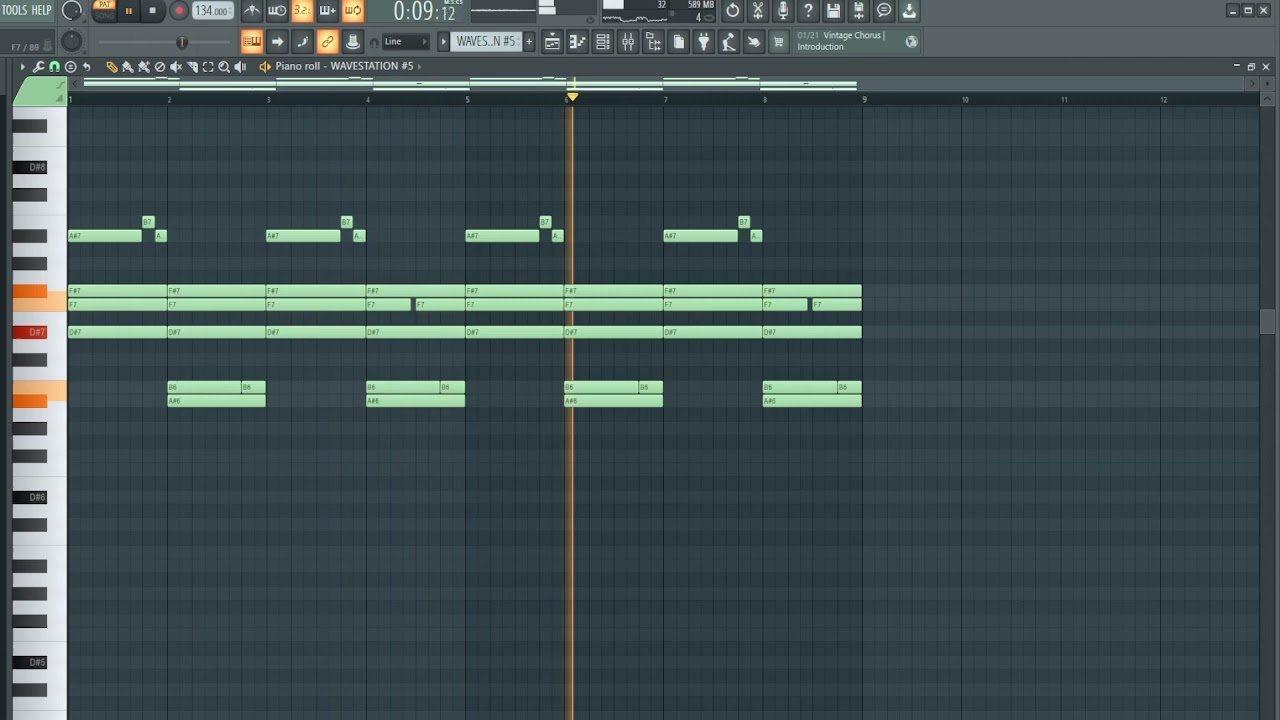Click the step editing arrow icon
The width and height of the screenshot is (1280, 720).
[277, 42]
